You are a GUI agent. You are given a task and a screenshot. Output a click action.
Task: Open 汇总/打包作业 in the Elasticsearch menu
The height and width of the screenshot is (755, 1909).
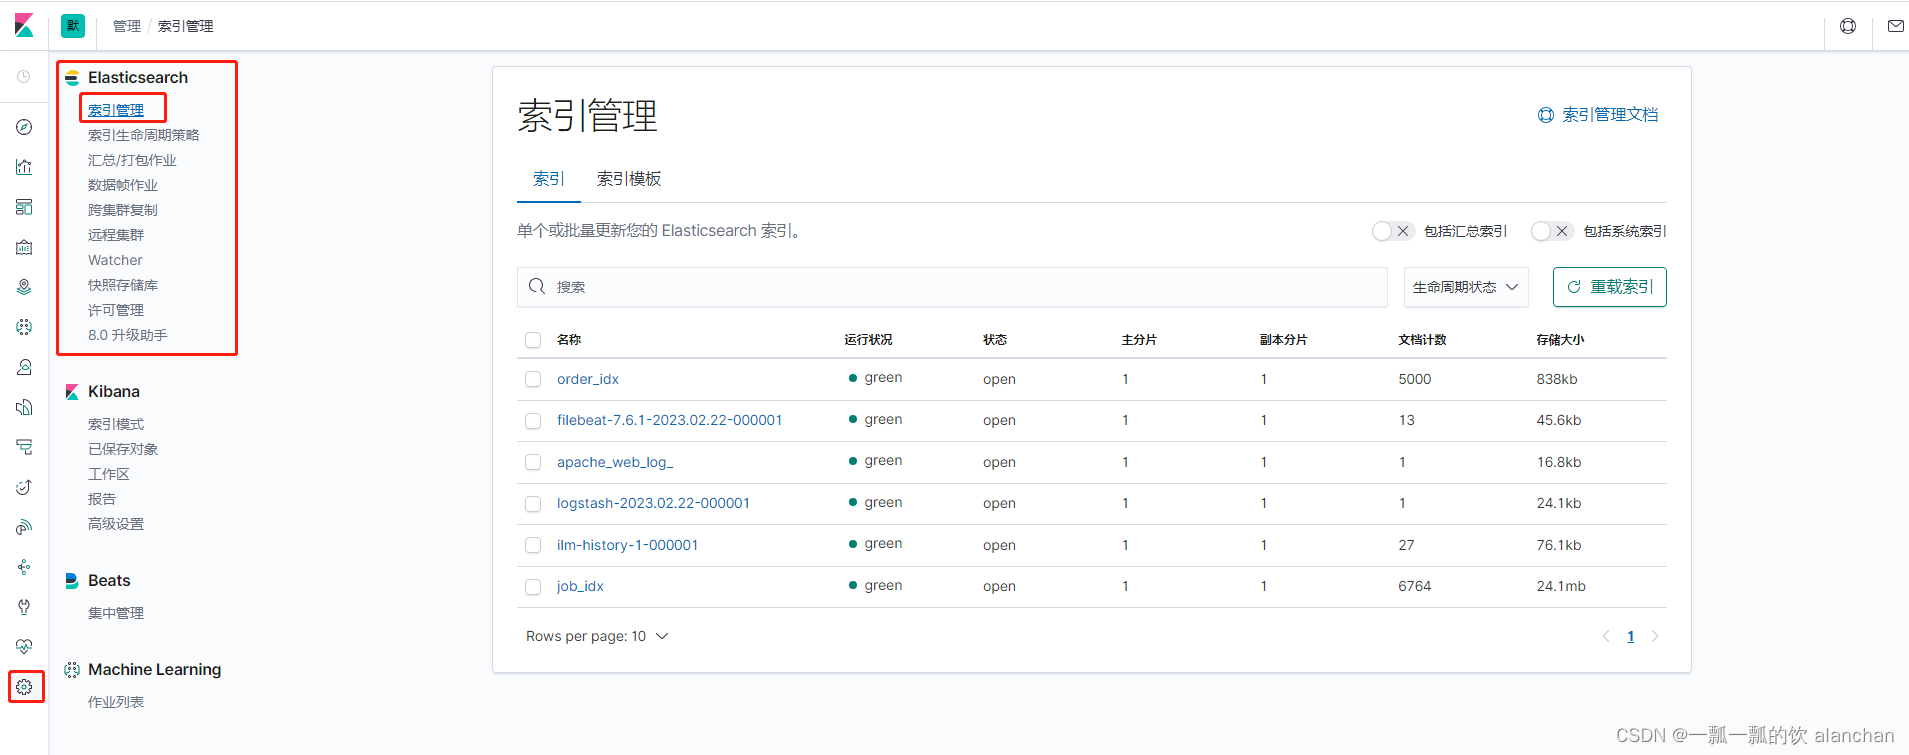click(x=132, y=160)
